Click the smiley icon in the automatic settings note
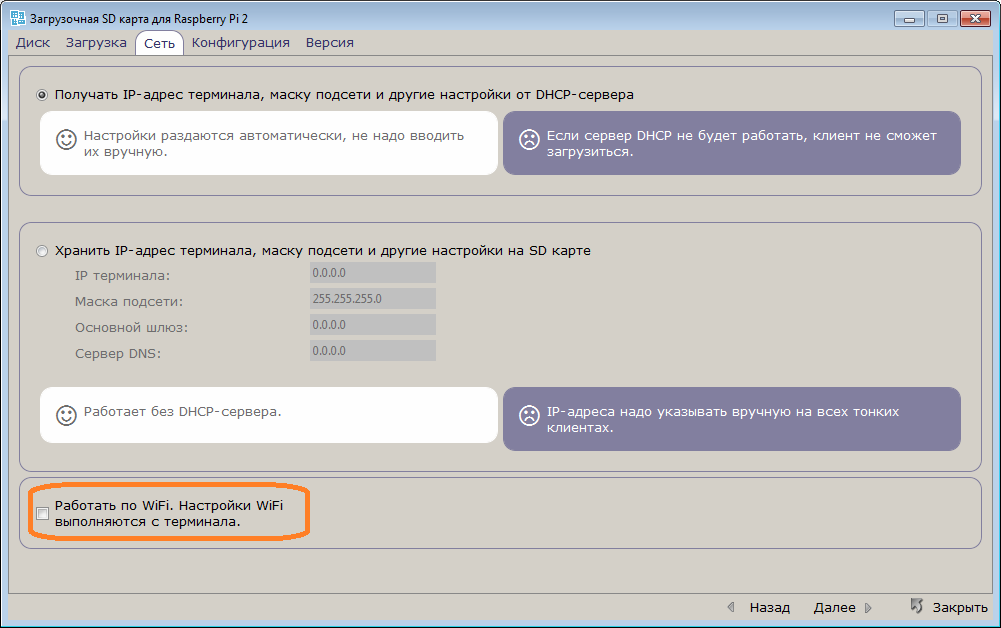This screenshot has width=1001, height=628. click(x=64, y=142)
